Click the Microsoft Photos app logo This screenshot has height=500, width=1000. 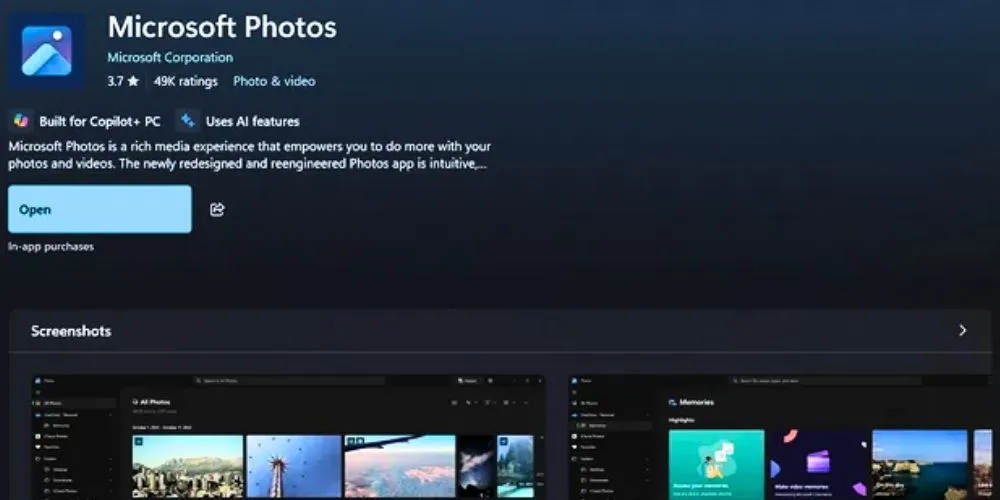[x=47, y=50]
